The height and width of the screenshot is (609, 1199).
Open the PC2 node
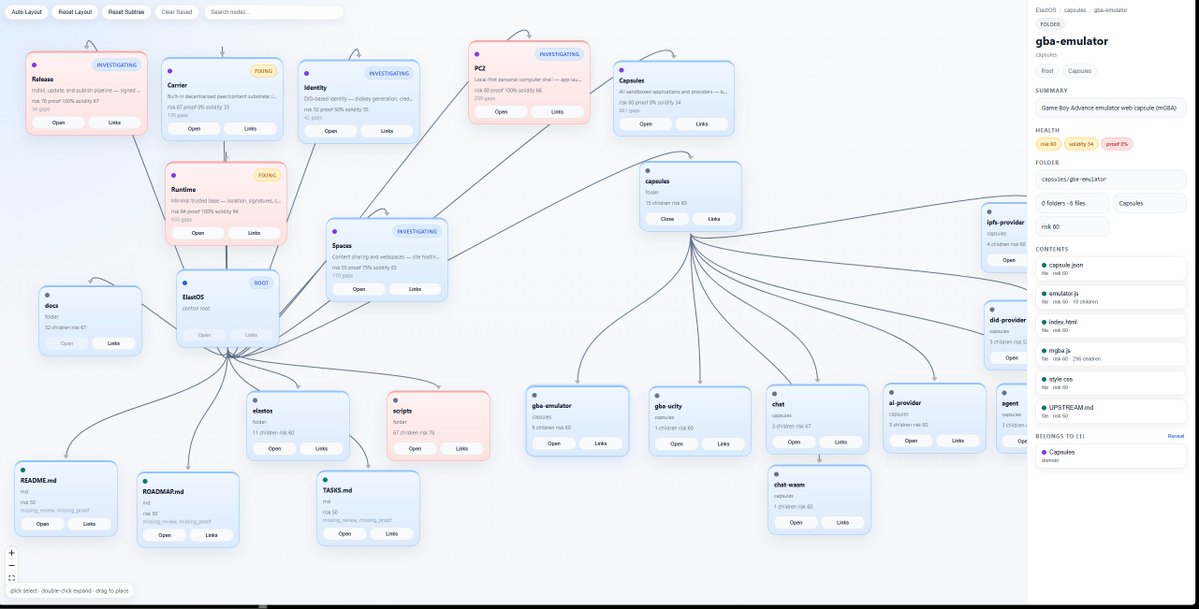(501, 112)
